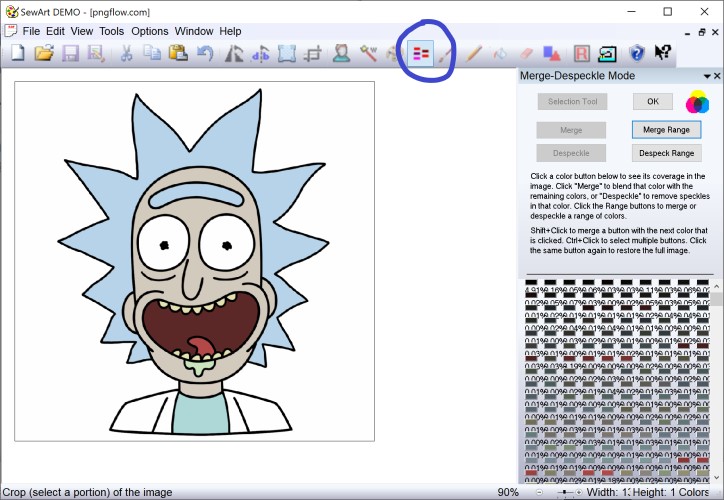Click the zoom in plus button

pyautogui.click(x=579, y=493)
